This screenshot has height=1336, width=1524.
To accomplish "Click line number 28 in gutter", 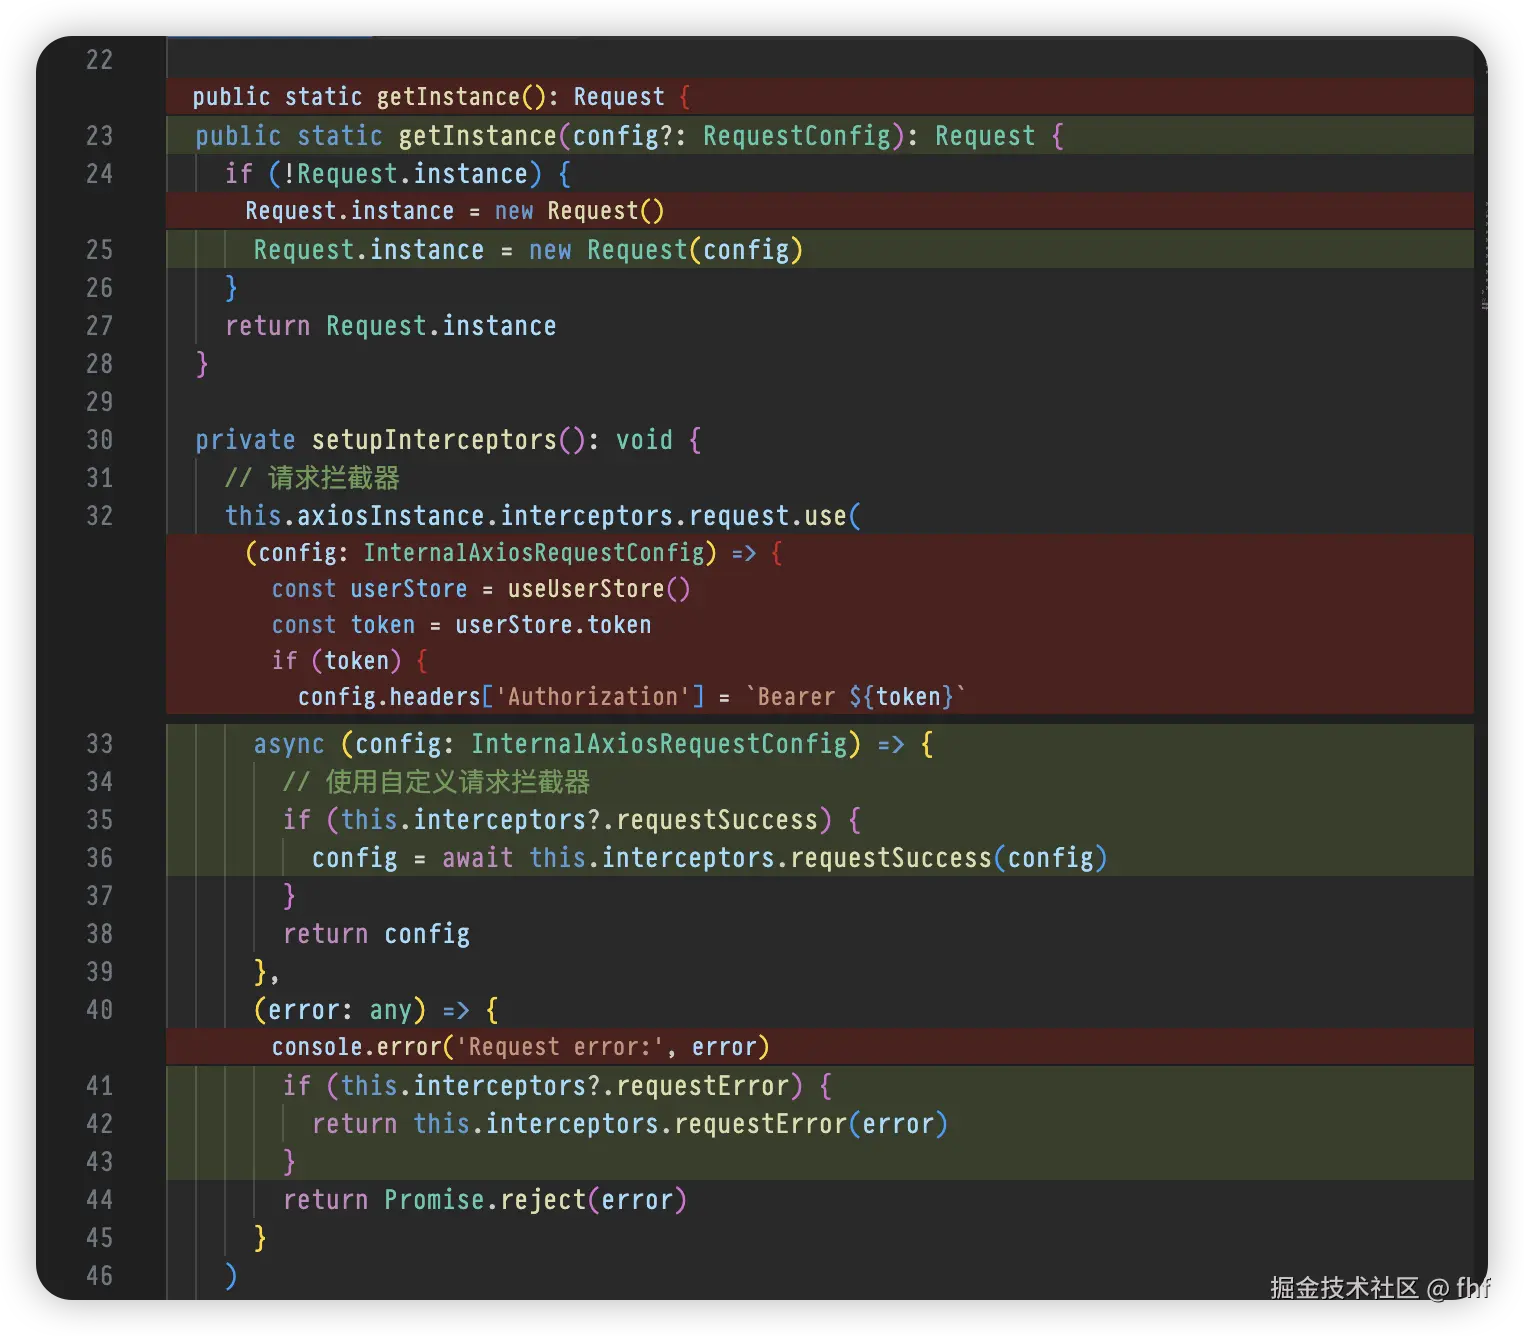I will [99, 364].
